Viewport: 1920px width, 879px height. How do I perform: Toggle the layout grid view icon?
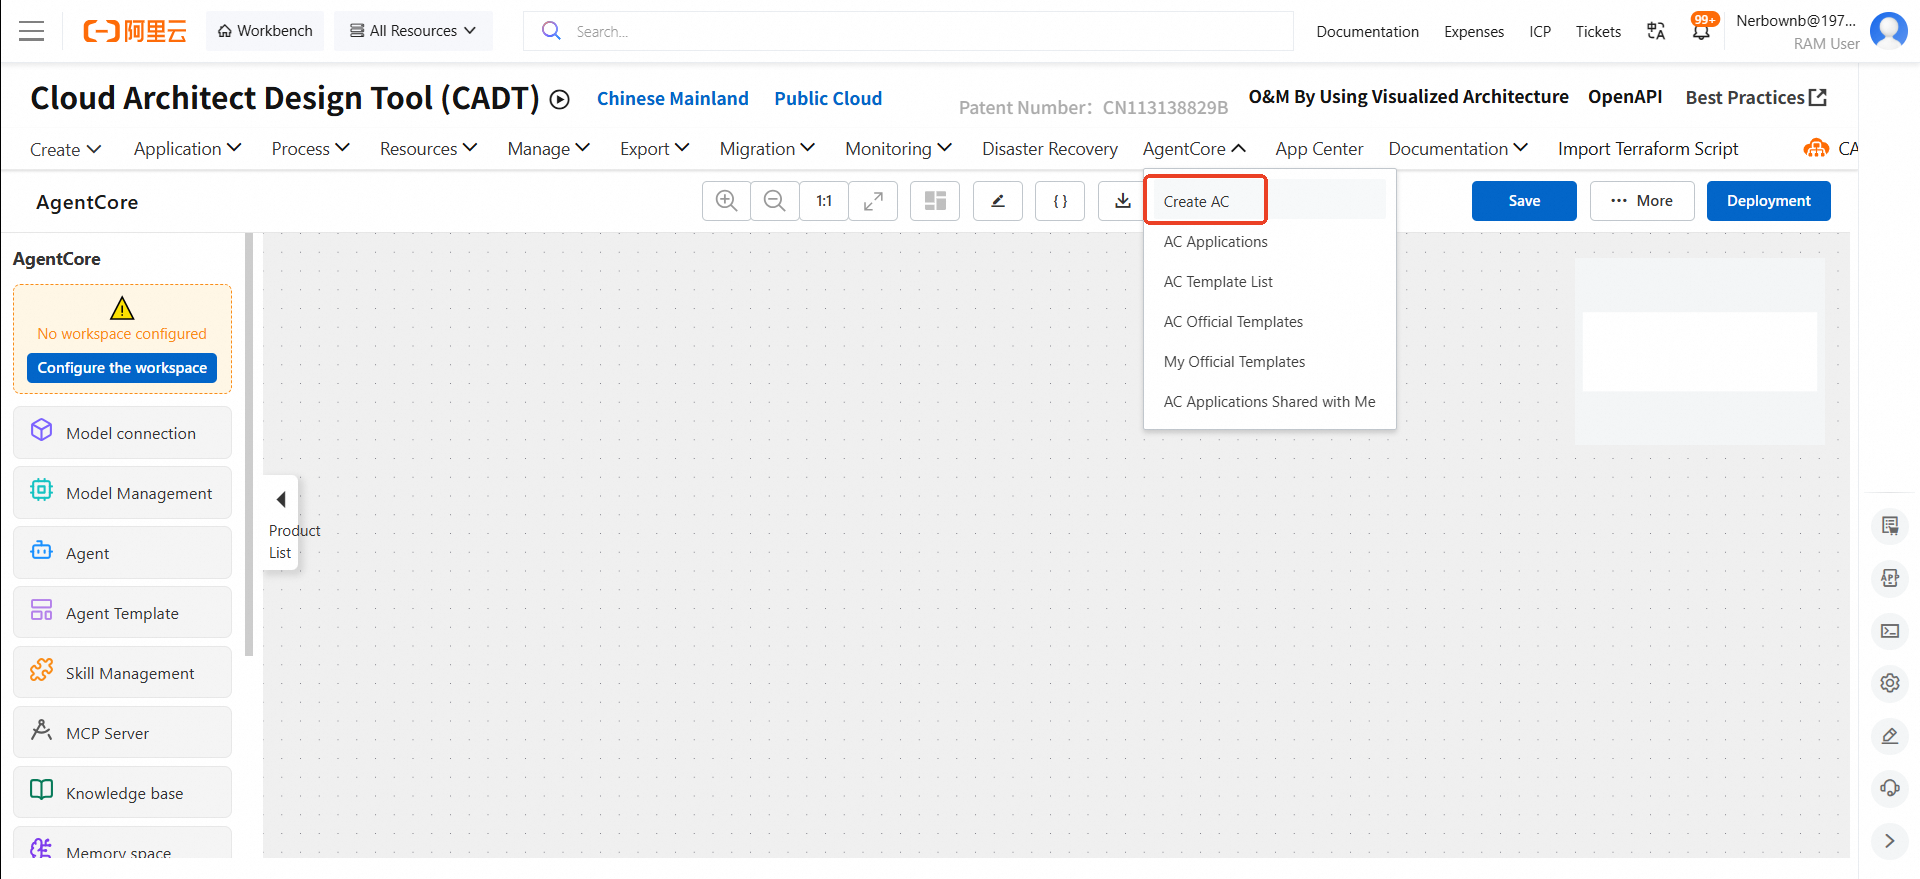click(x=935, y=201)
